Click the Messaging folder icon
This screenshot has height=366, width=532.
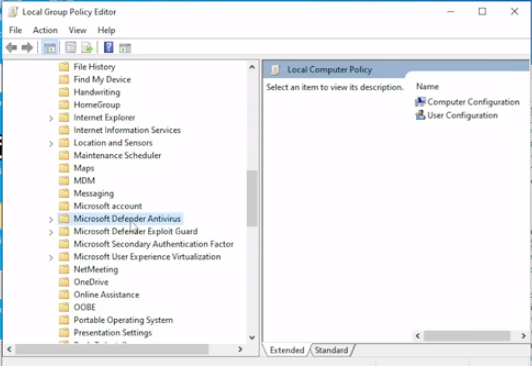[x=64, y=193]
